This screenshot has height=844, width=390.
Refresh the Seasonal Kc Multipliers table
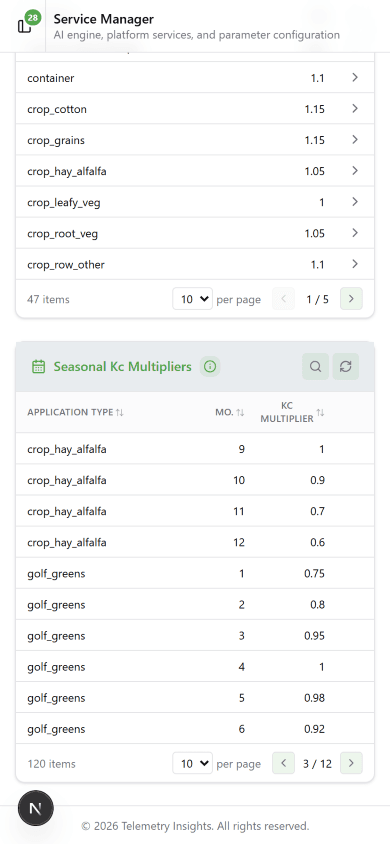pyautogui.click(x=345, y=367)
